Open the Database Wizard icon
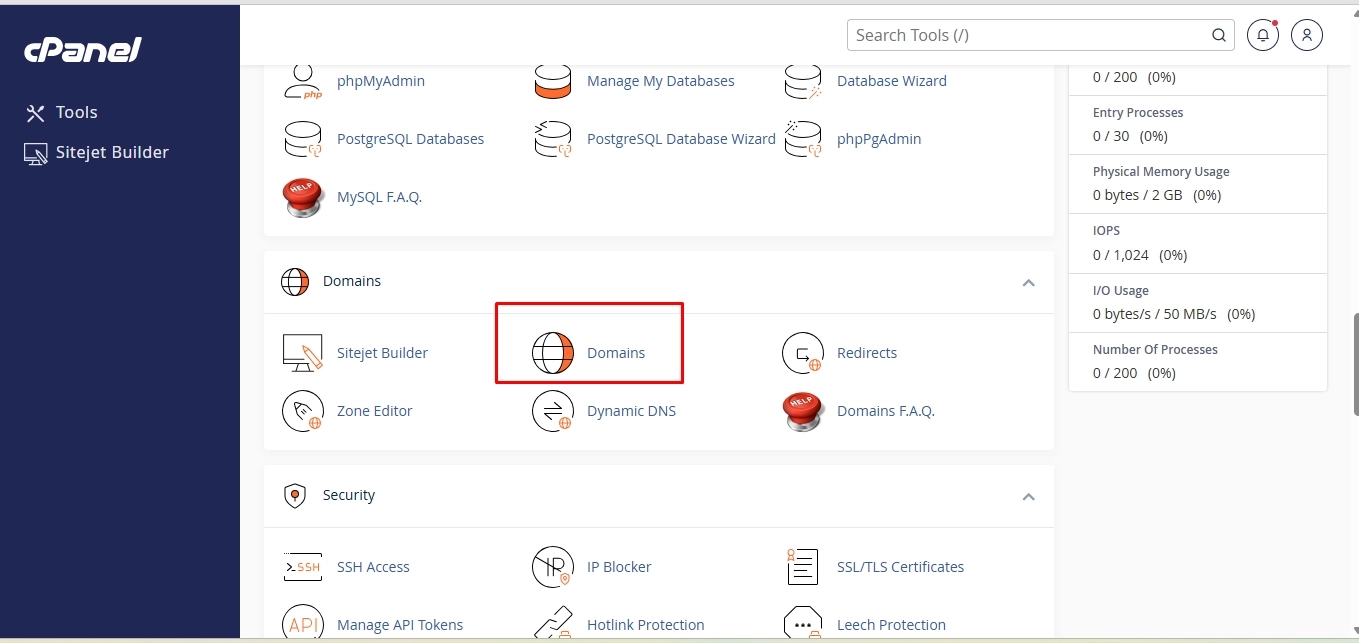The image size is (1359, 643). click(803, 81)
